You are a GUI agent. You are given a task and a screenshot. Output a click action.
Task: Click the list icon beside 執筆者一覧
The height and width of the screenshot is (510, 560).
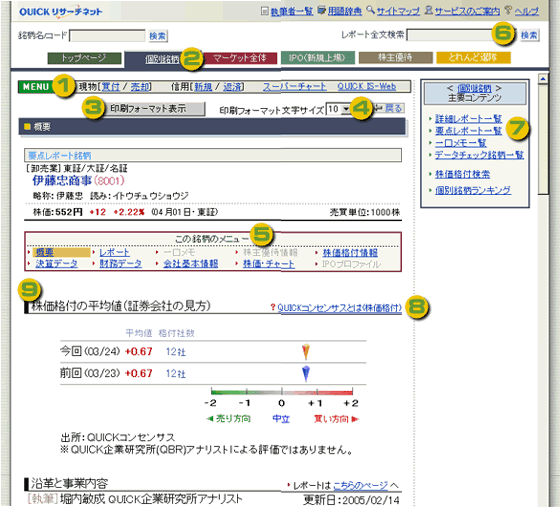click(264, 11)
